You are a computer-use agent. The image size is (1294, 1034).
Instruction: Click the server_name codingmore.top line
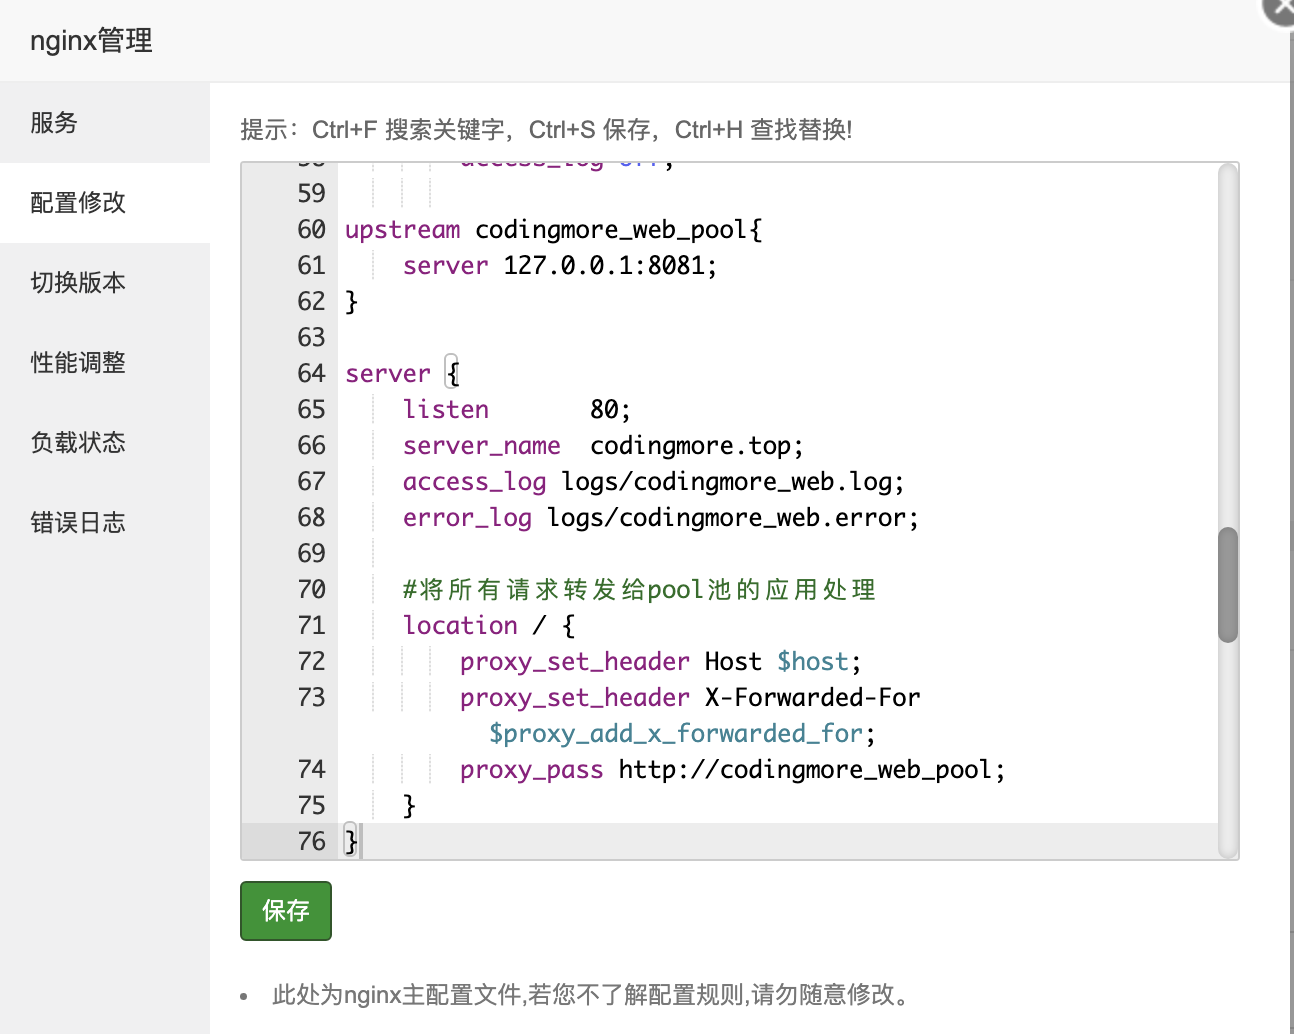(602, 446)
